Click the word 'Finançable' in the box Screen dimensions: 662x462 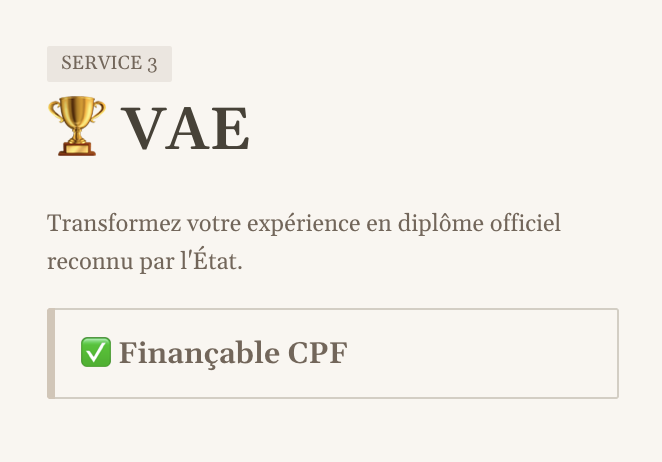[199, 353]
